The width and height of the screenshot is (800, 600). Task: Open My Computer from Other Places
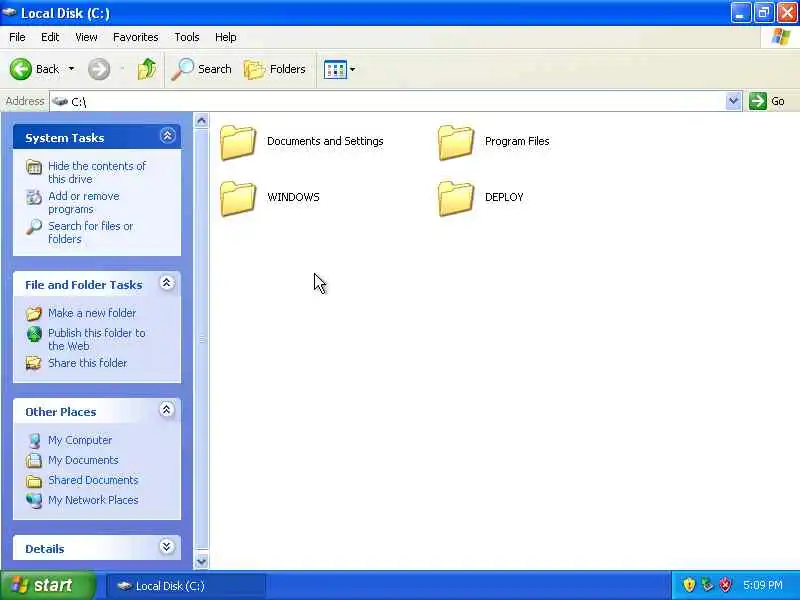click(x=80, y=440)
